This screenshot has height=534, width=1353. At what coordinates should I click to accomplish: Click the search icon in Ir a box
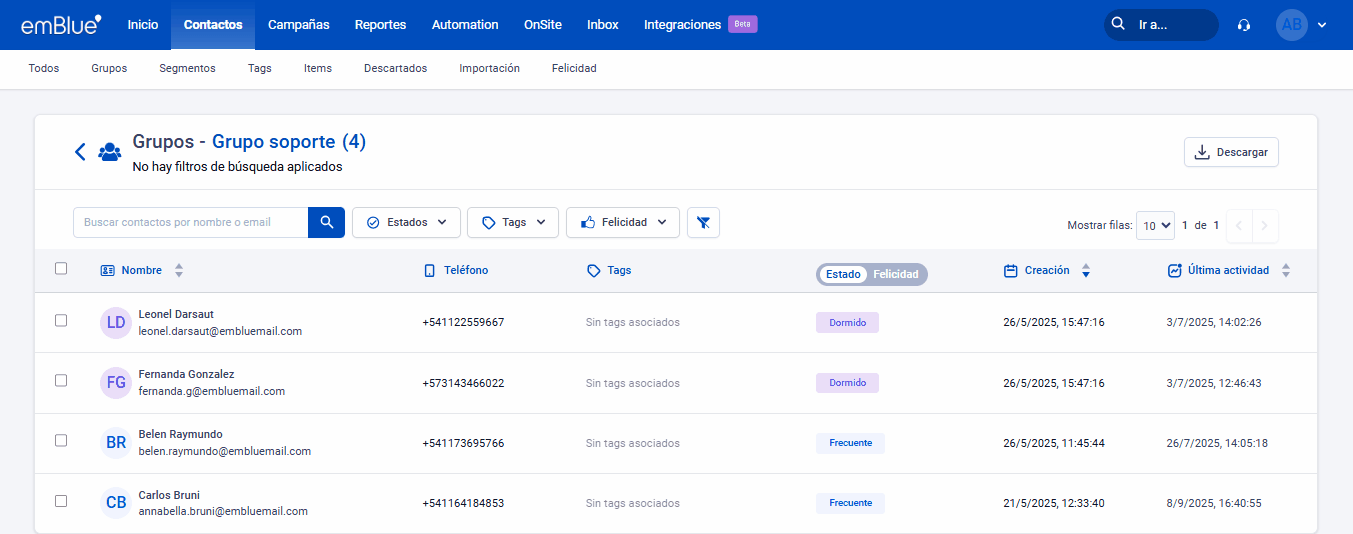(1118, 25)
